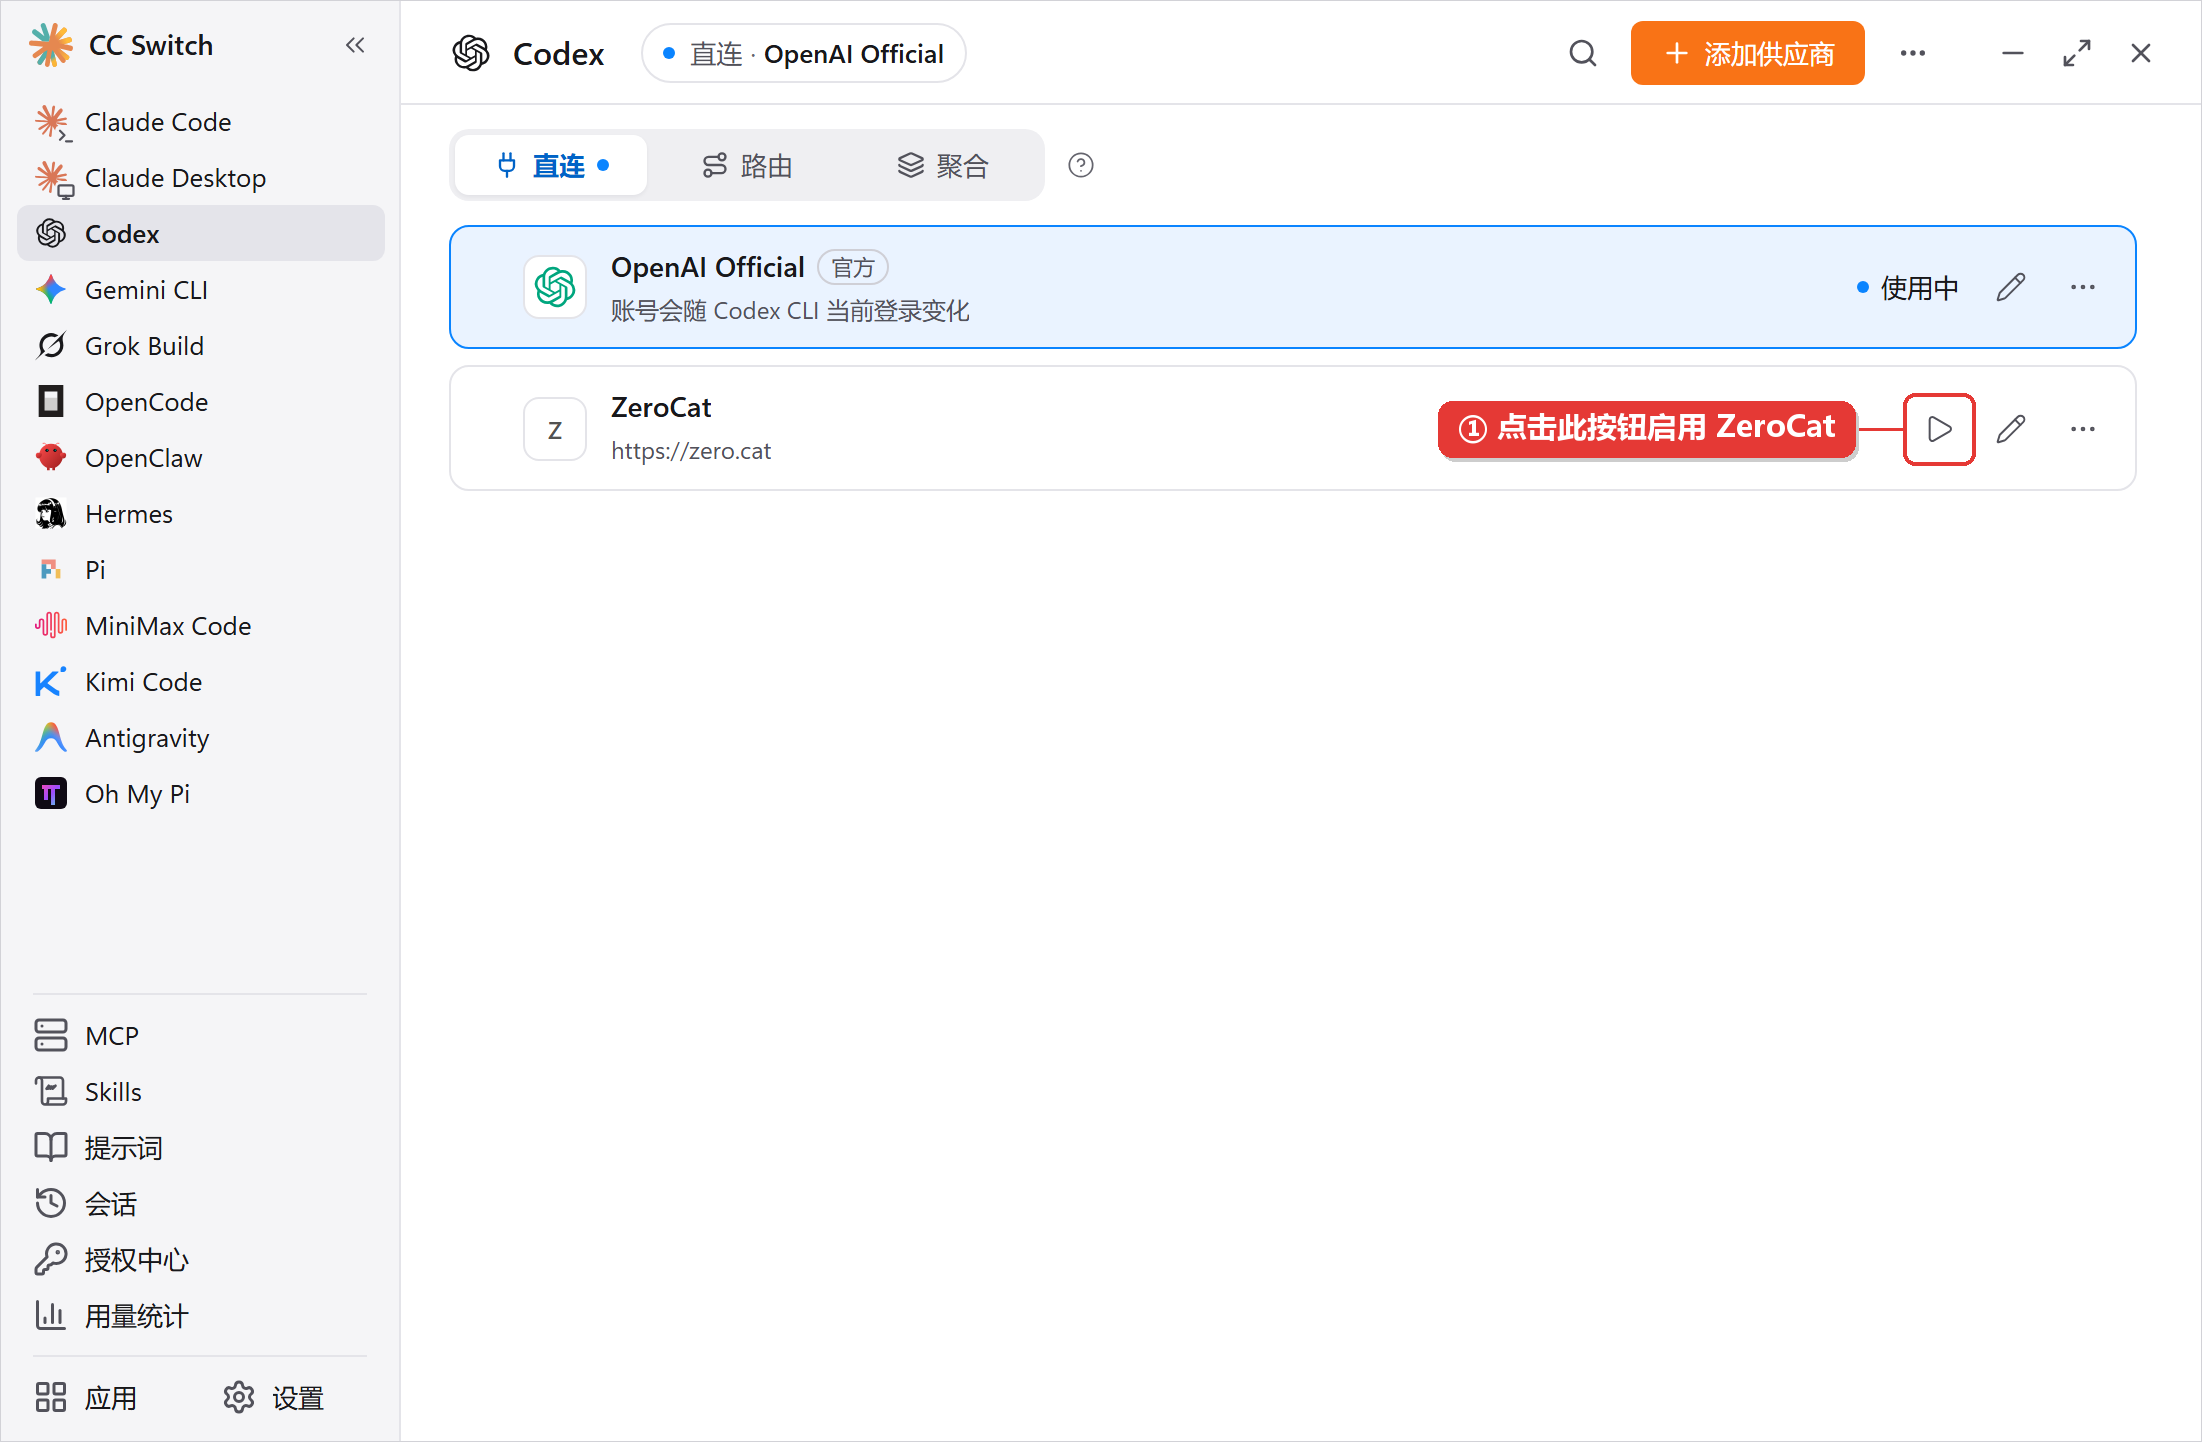Image resolution: width=2202 pixels, height=1442 pixels.
Task: Open 会话 sessions history
Action: [201, 1204]
